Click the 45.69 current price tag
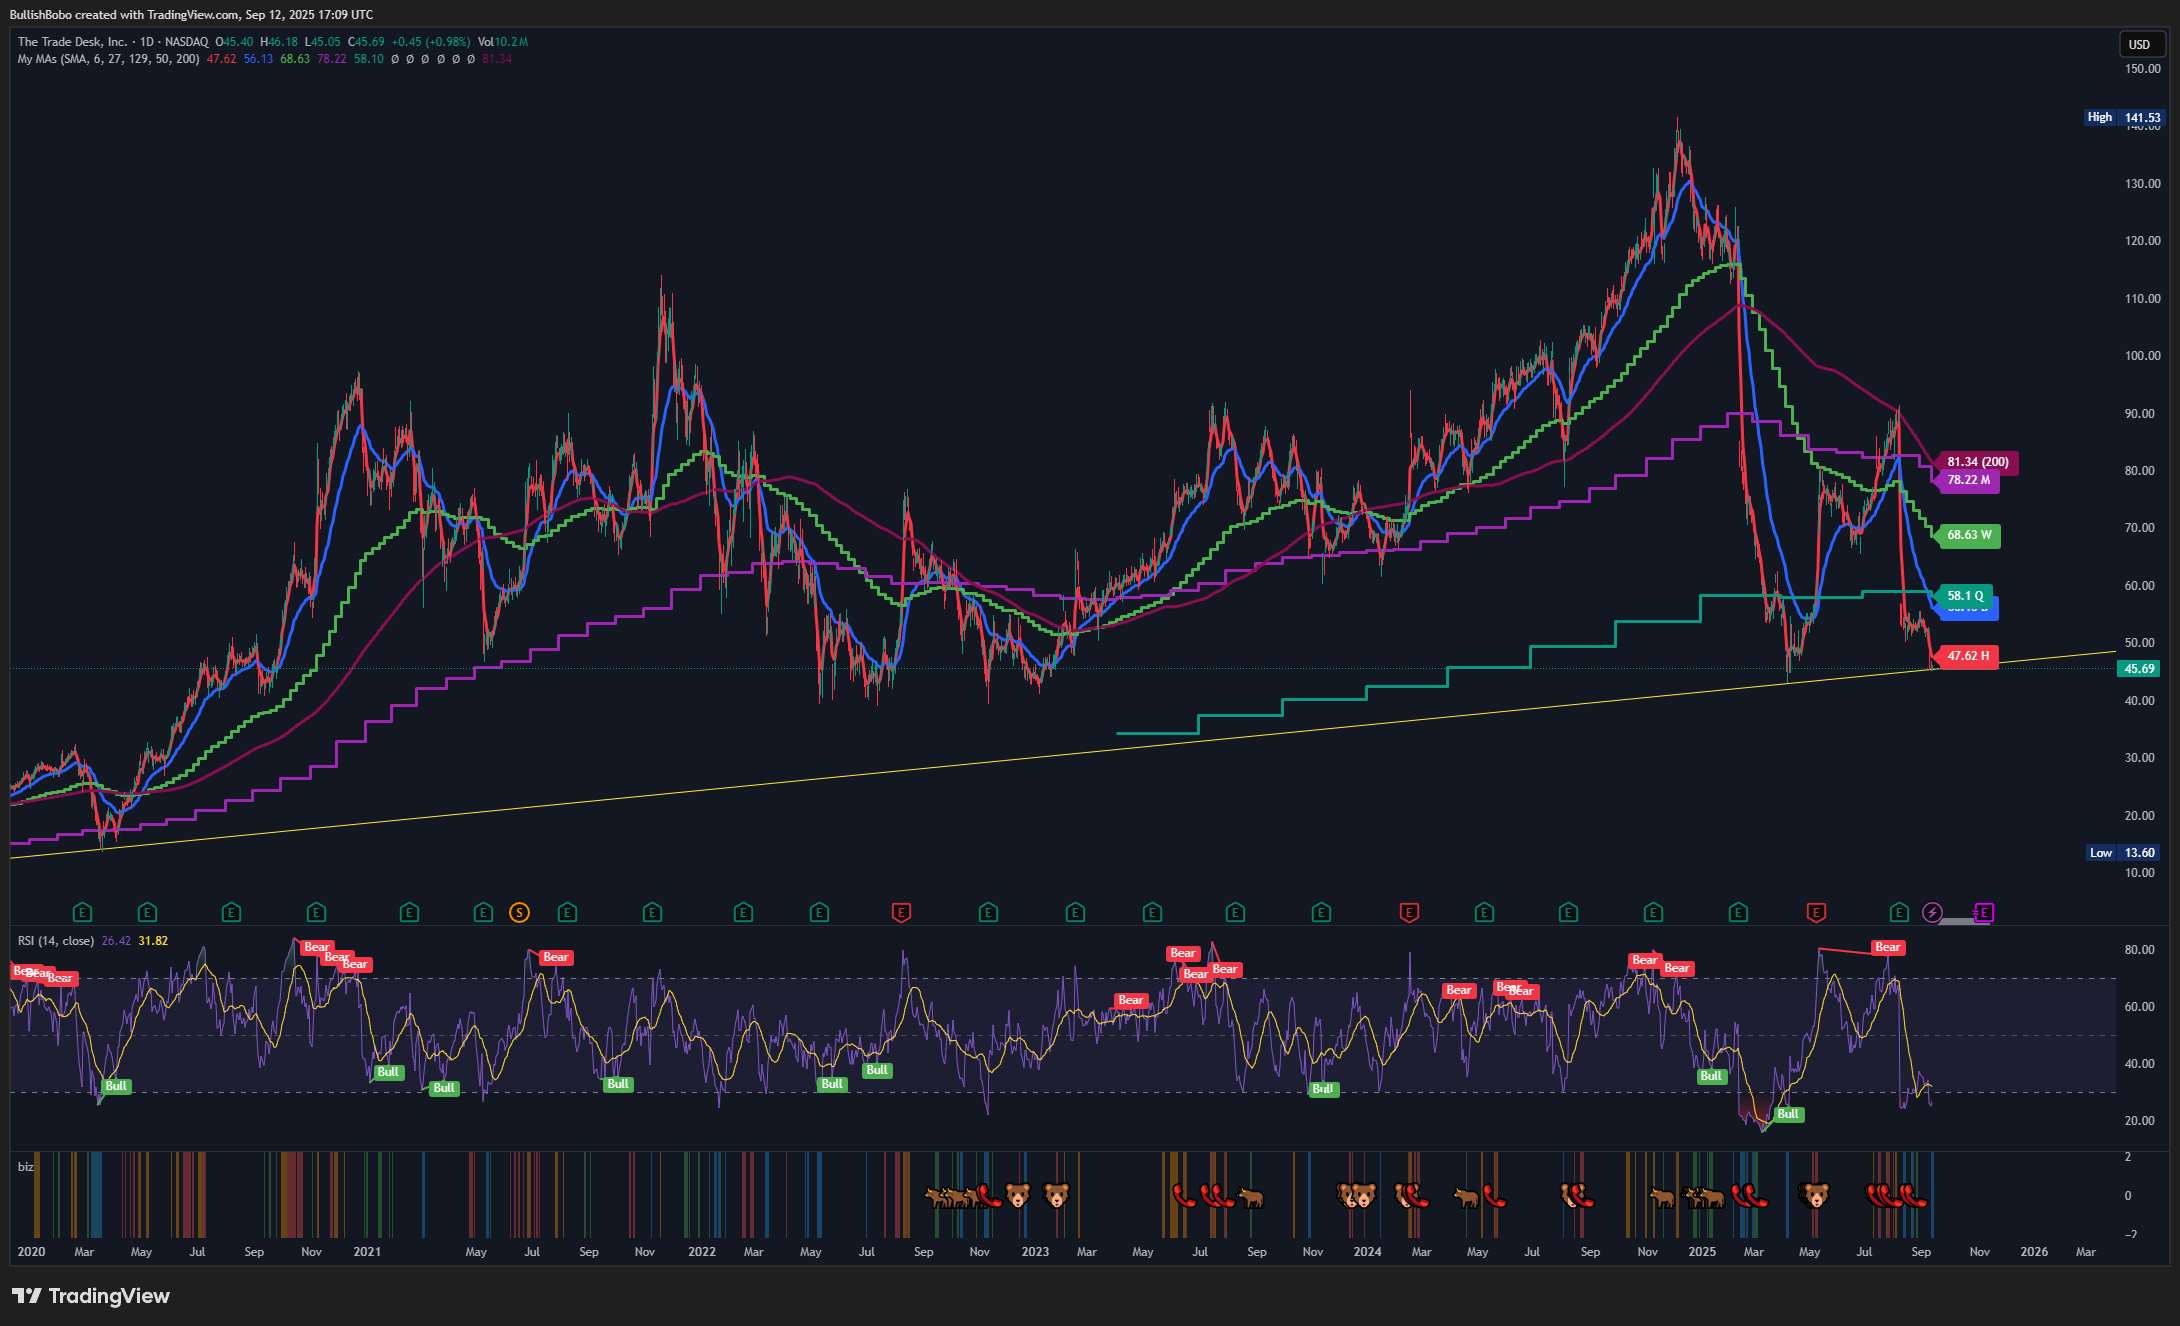The width and height of the screenshot is (2180, 1326). [2139, 669]
